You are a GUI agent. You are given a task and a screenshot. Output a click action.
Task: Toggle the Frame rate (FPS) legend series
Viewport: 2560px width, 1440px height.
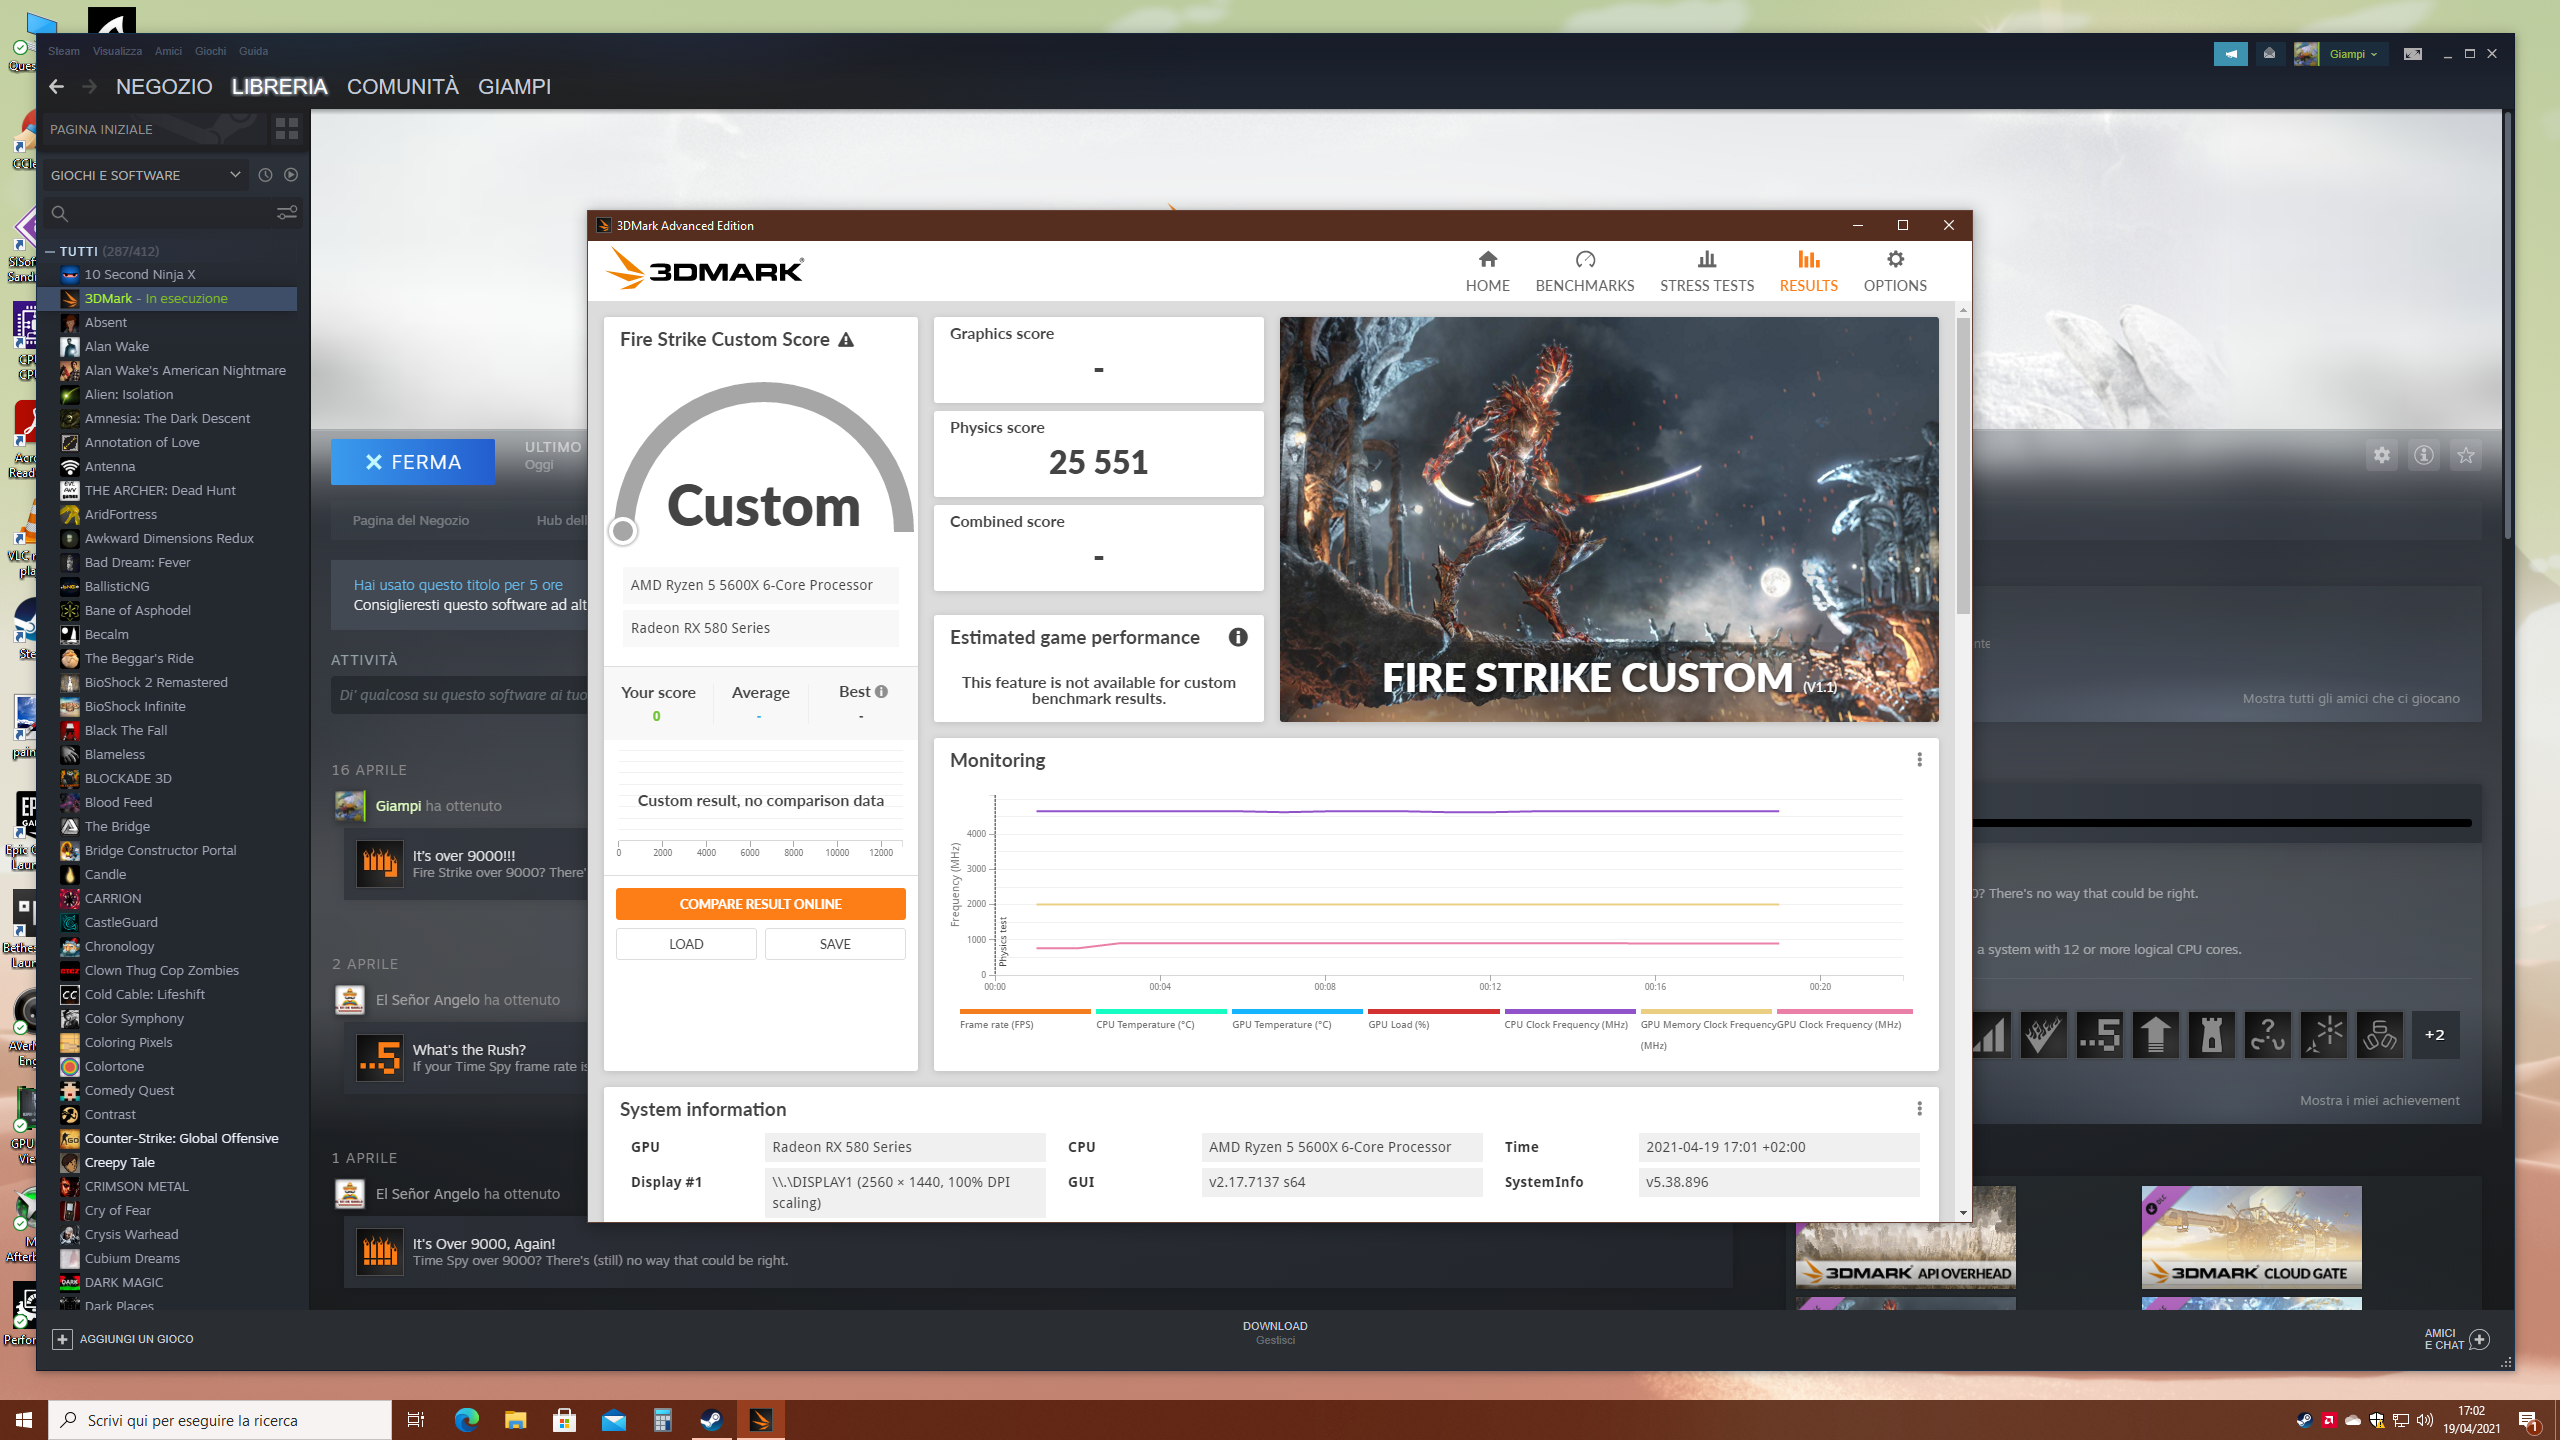click(996, 1024)
